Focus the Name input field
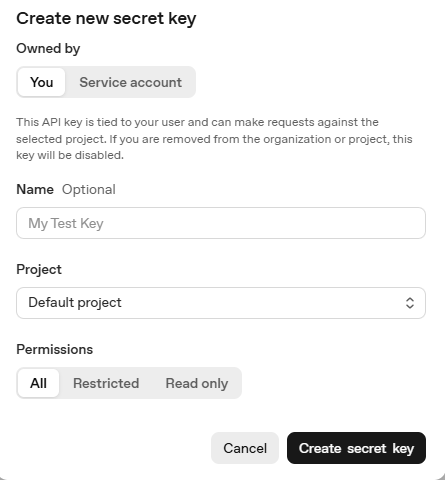Image resolution: width=445 pixels, height=480 pixels. pos(221,223)
